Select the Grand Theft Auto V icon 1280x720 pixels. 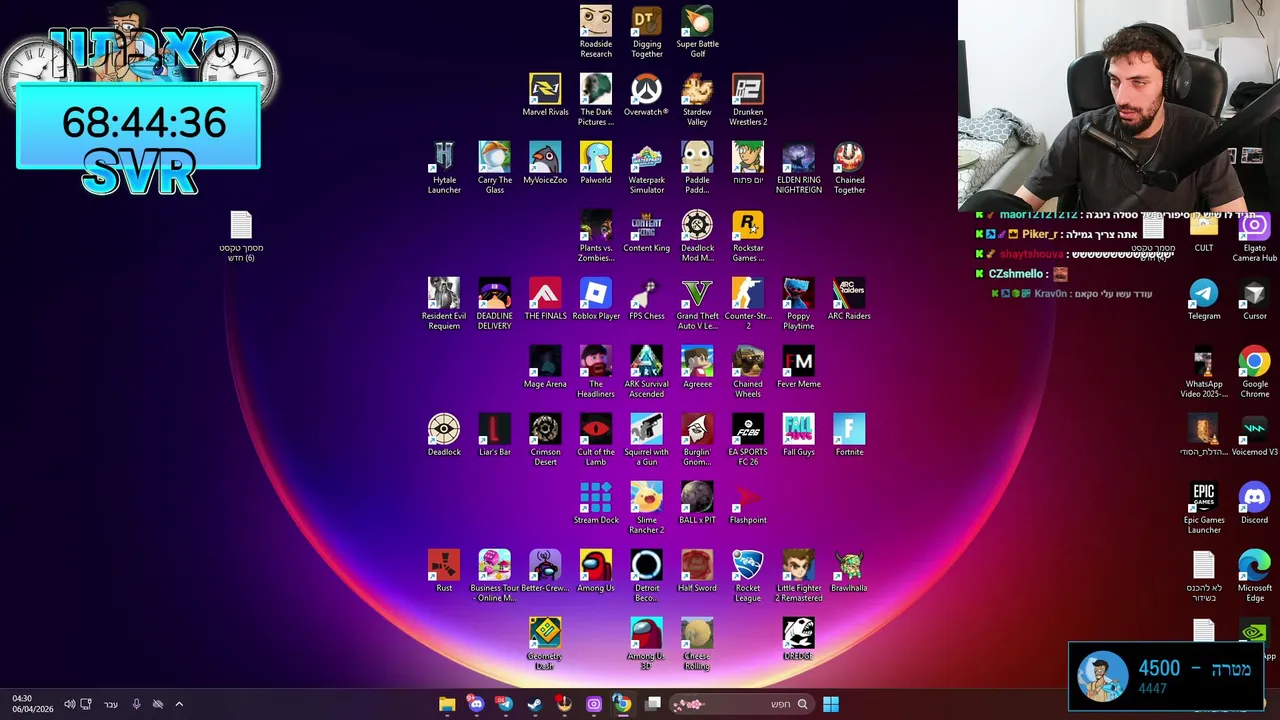tap(698, 303)
